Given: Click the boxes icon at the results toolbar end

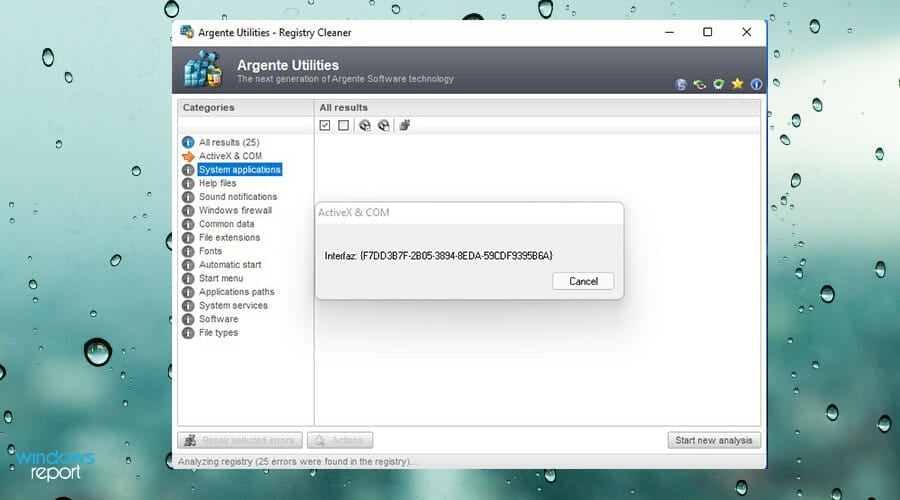Looking at the screenshot, I should tap(405, 125).
